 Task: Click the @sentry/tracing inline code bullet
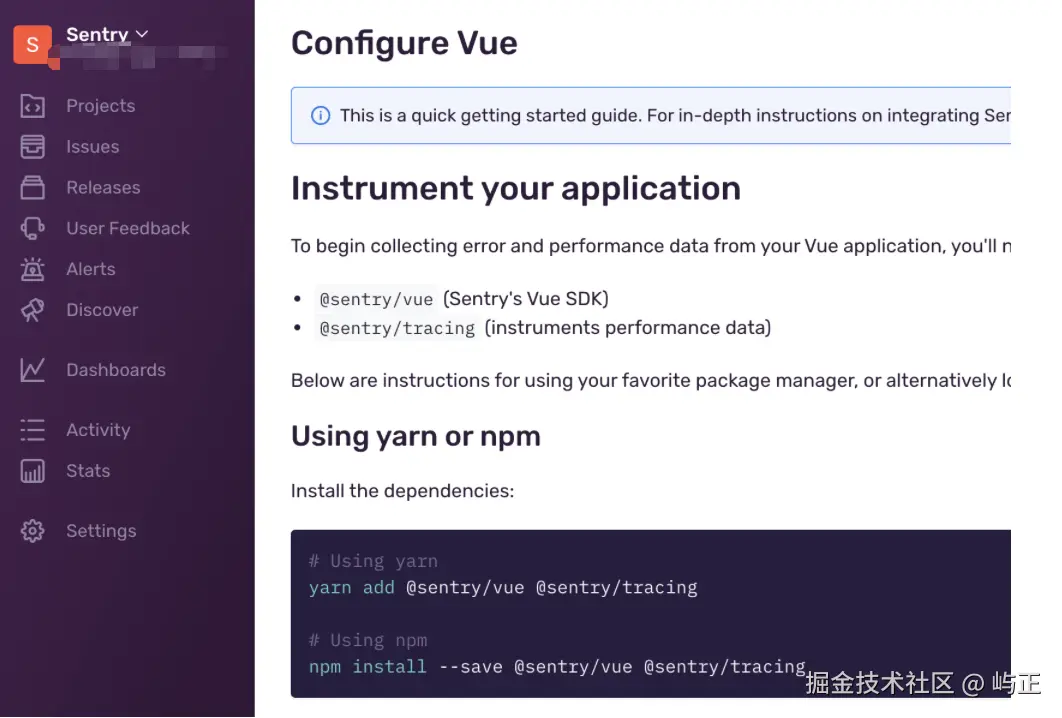[397, 329]
